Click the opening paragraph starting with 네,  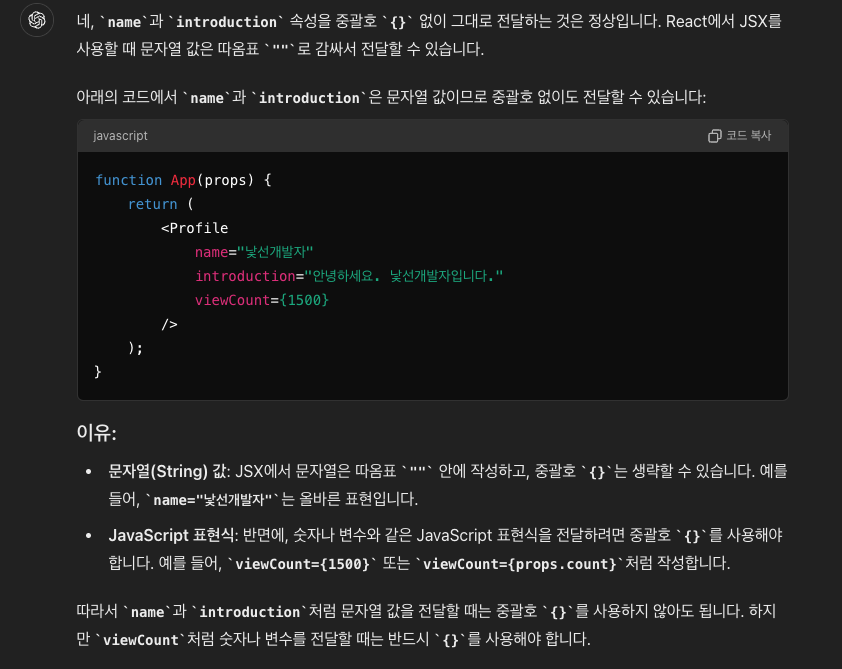(429, 35)
